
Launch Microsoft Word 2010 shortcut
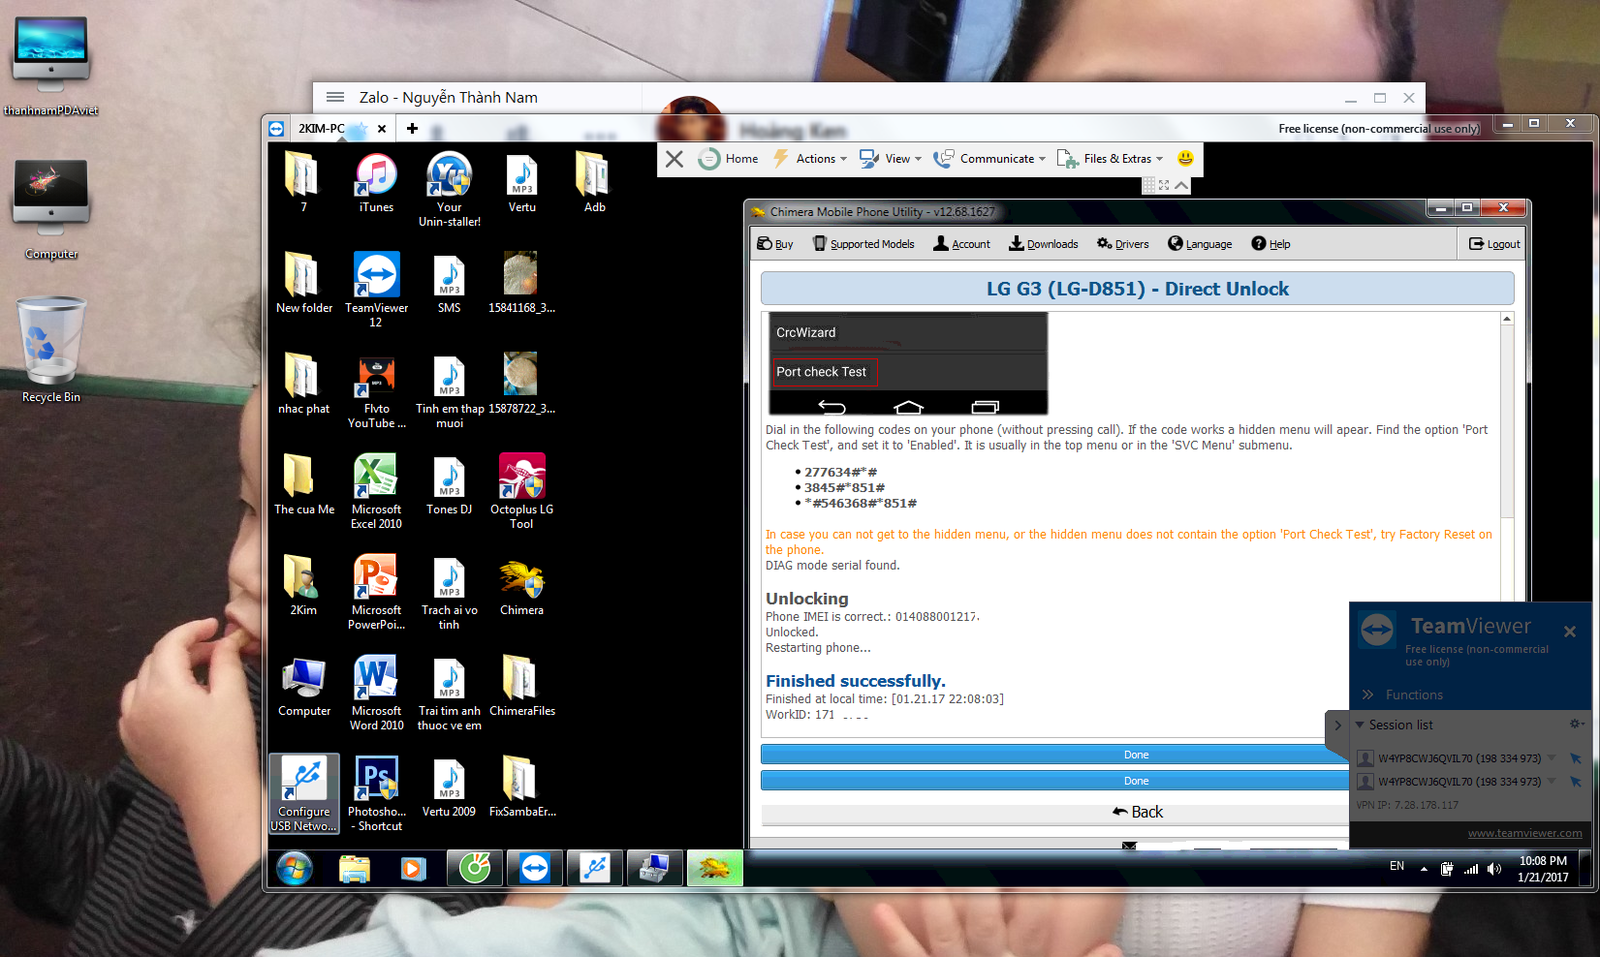(x=376, y=692)
